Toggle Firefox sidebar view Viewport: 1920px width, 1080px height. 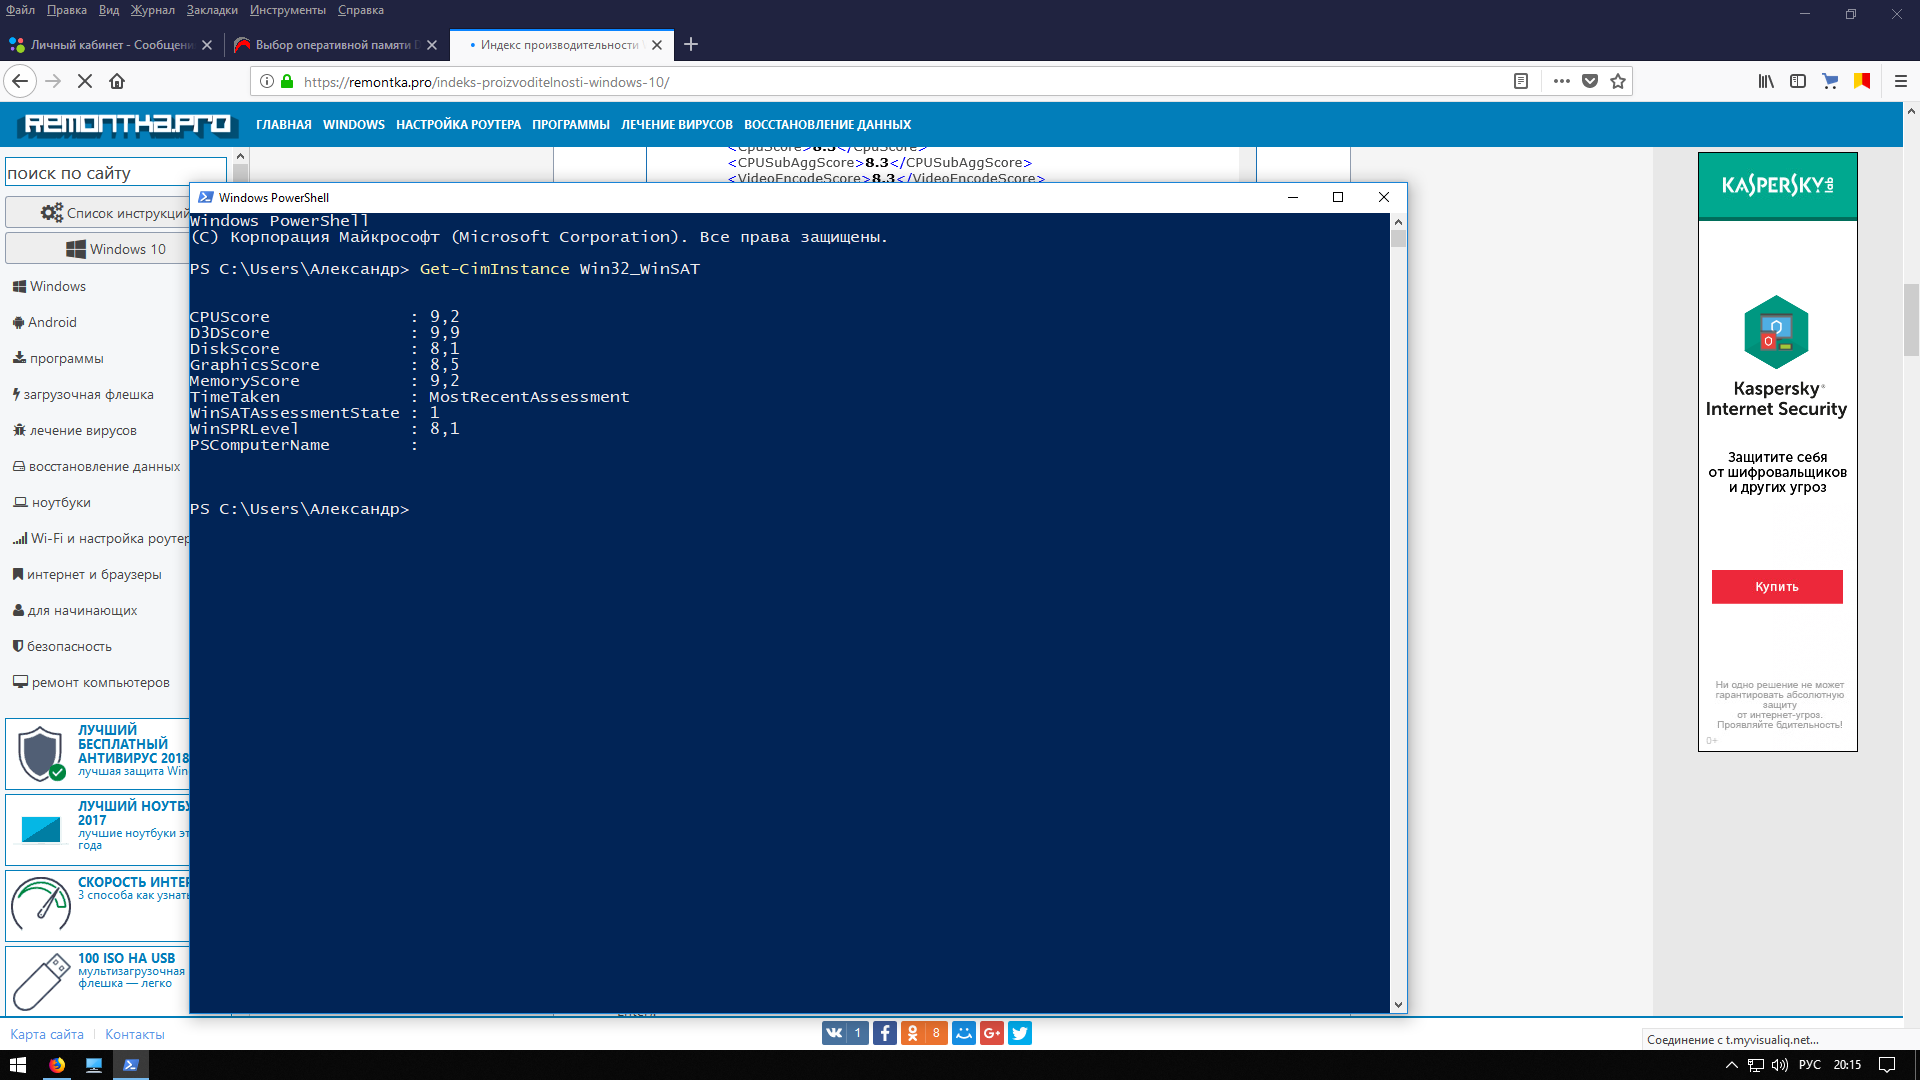point(1798,82)
